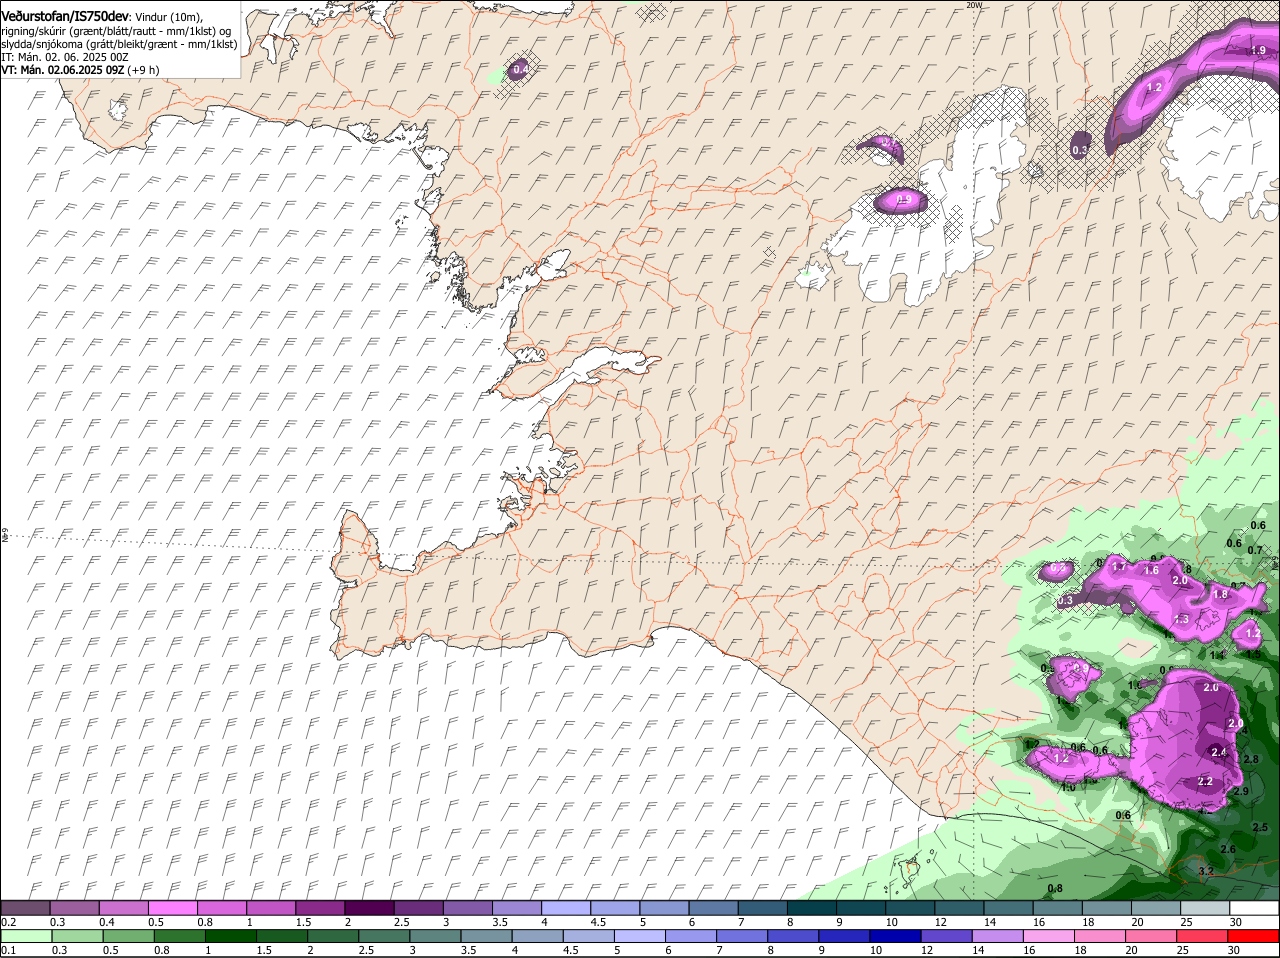The image size is (1280, 958).
Task: Click the bright pink 0.5 swatch in the upper legend
Action: 172,907
